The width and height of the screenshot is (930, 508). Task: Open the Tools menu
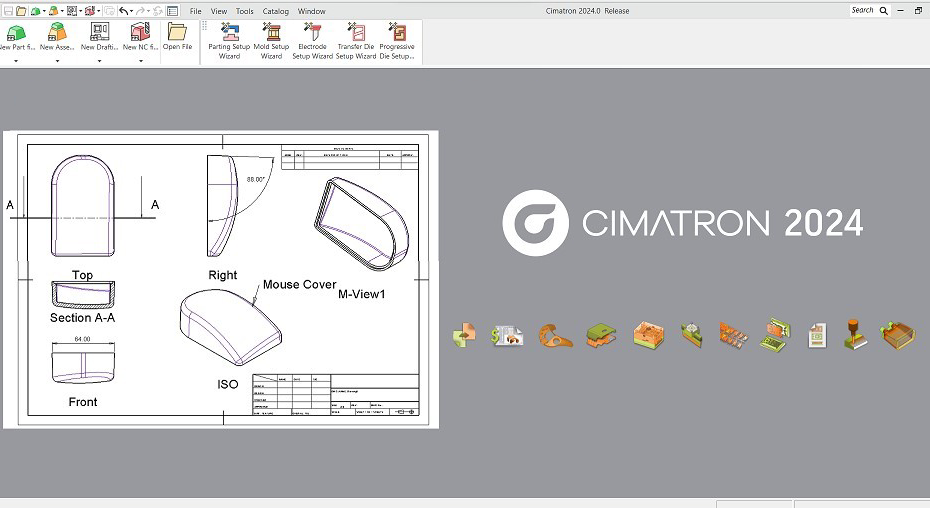[x=244, y=11]
